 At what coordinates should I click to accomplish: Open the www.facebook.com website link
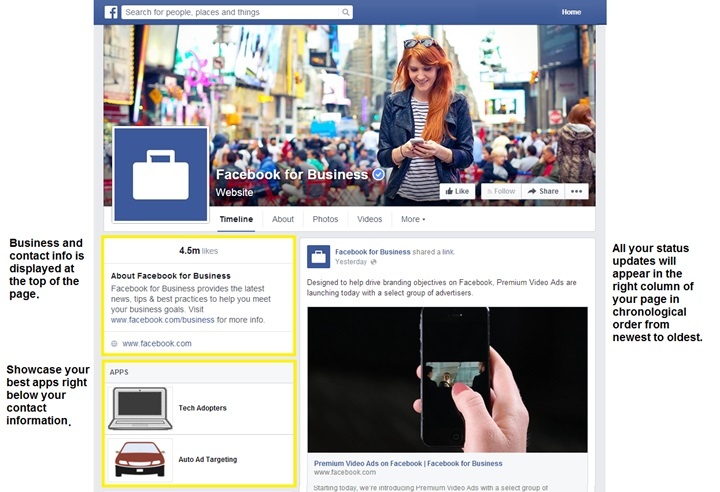coord(157,343)
